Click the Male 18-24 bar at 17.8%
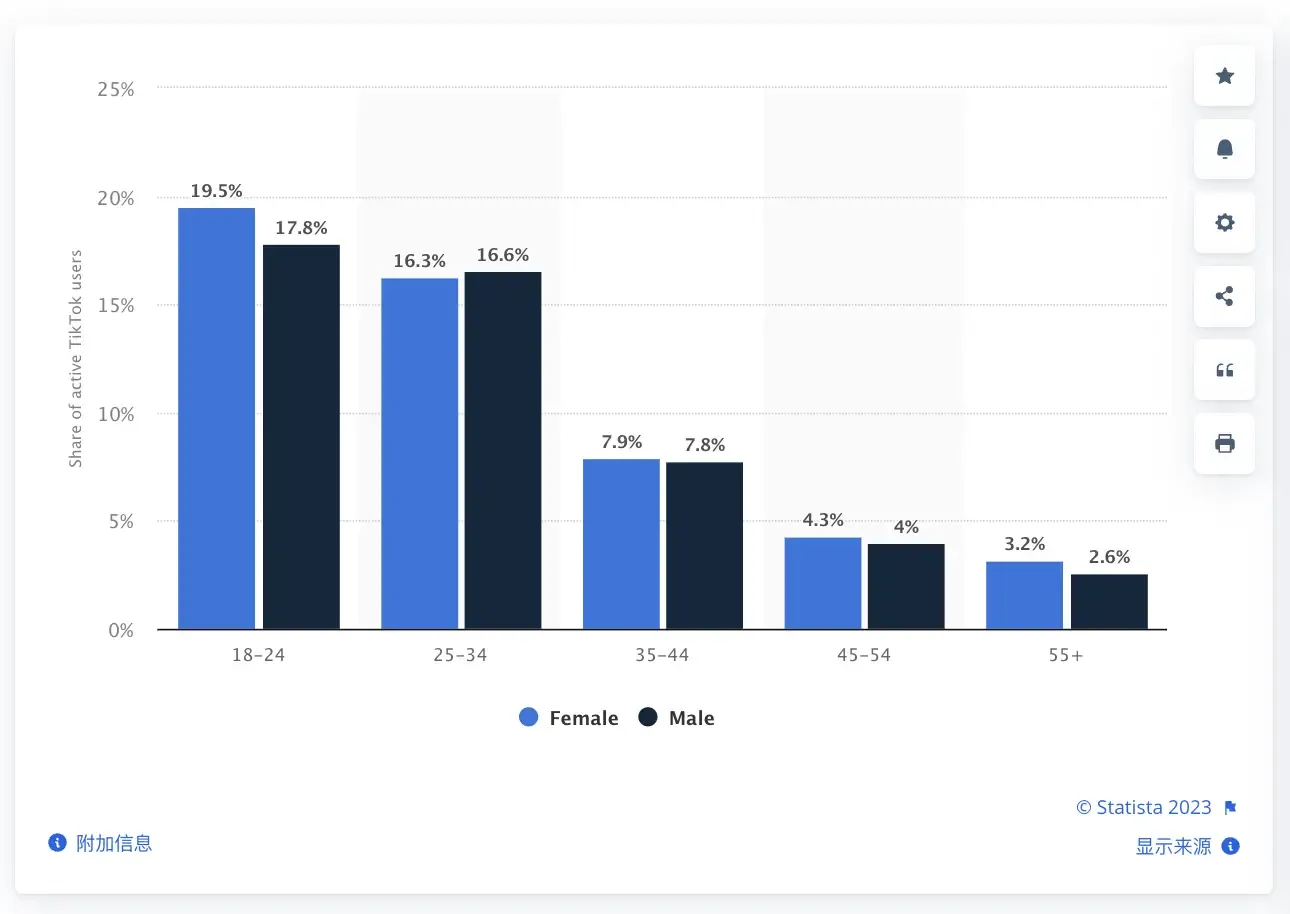1290x914 pixels. coord(301,437)
